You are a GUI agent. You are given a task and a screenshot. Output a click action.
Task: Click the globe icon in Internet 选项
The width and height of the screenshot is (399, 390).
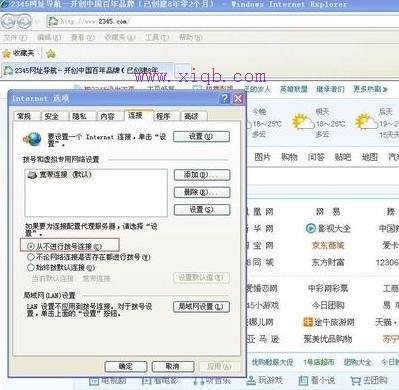[32, 139]
